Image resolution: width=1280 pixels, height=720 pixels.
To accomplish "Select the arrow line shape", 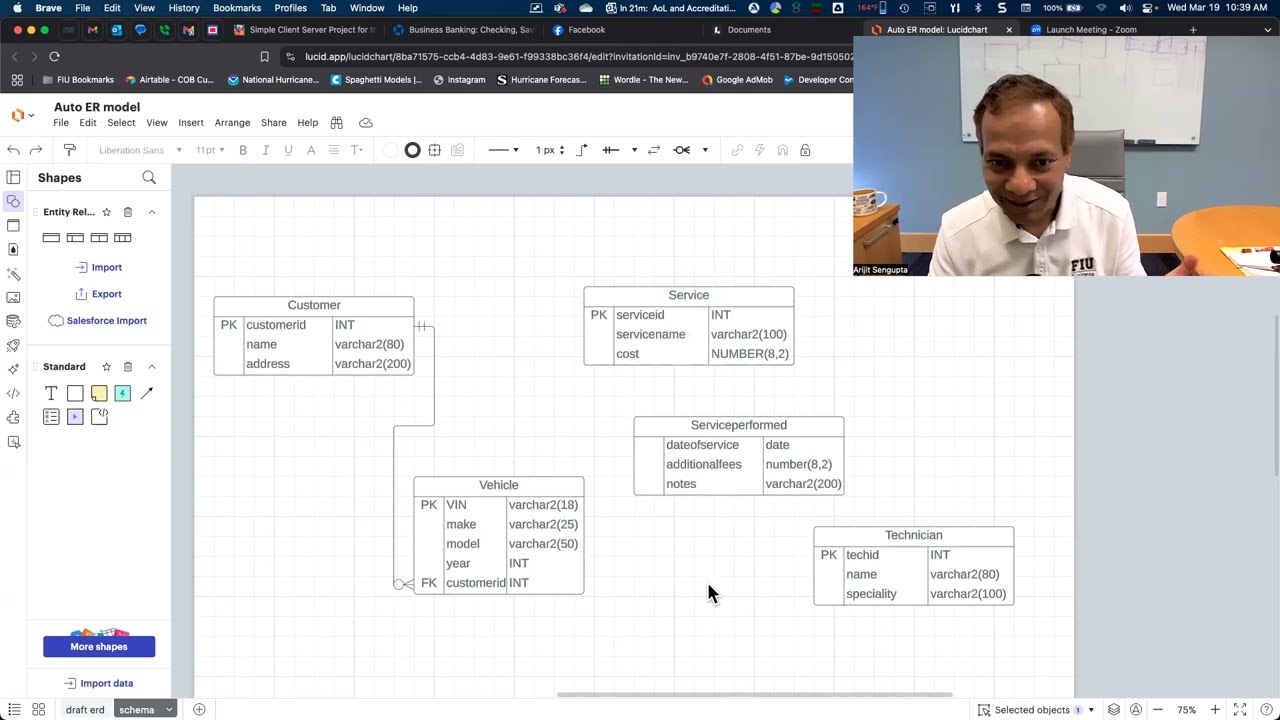I will pyautogui.click(x=146, y=393).
